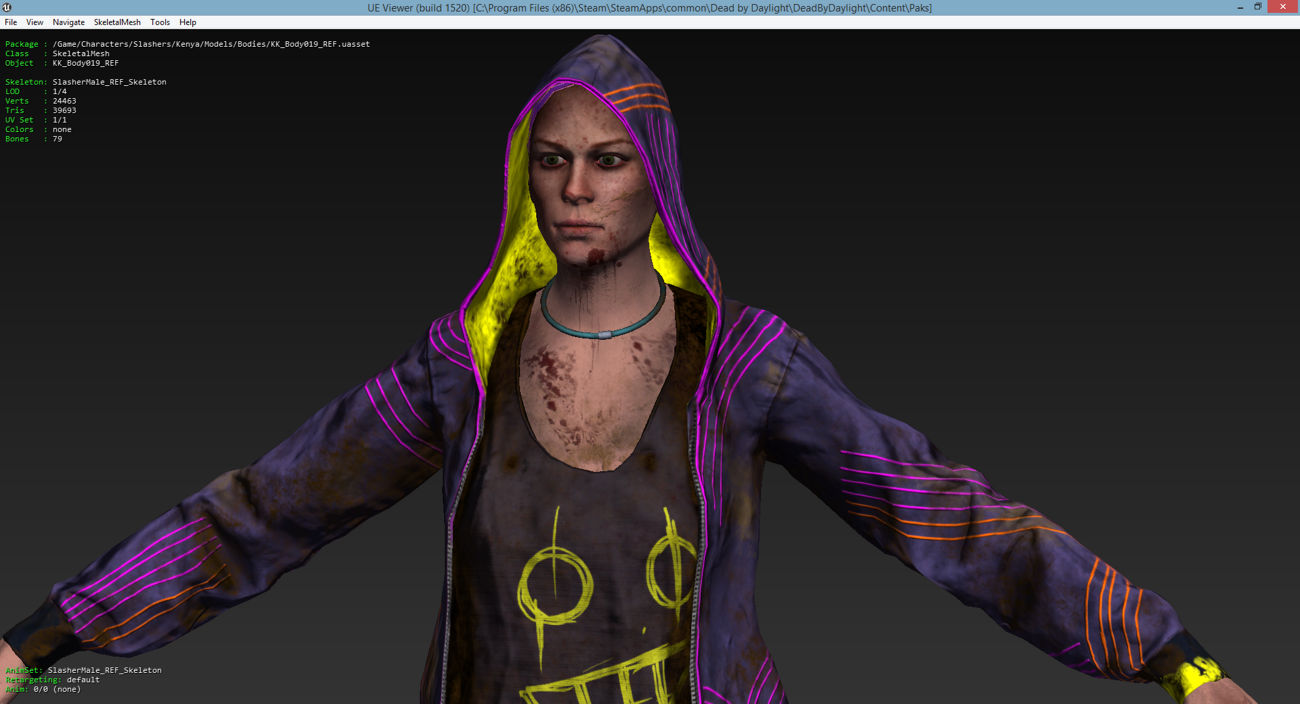Open the Navigate menu
This screenshot has width=1300, height=704.
[x=68, y=22]
